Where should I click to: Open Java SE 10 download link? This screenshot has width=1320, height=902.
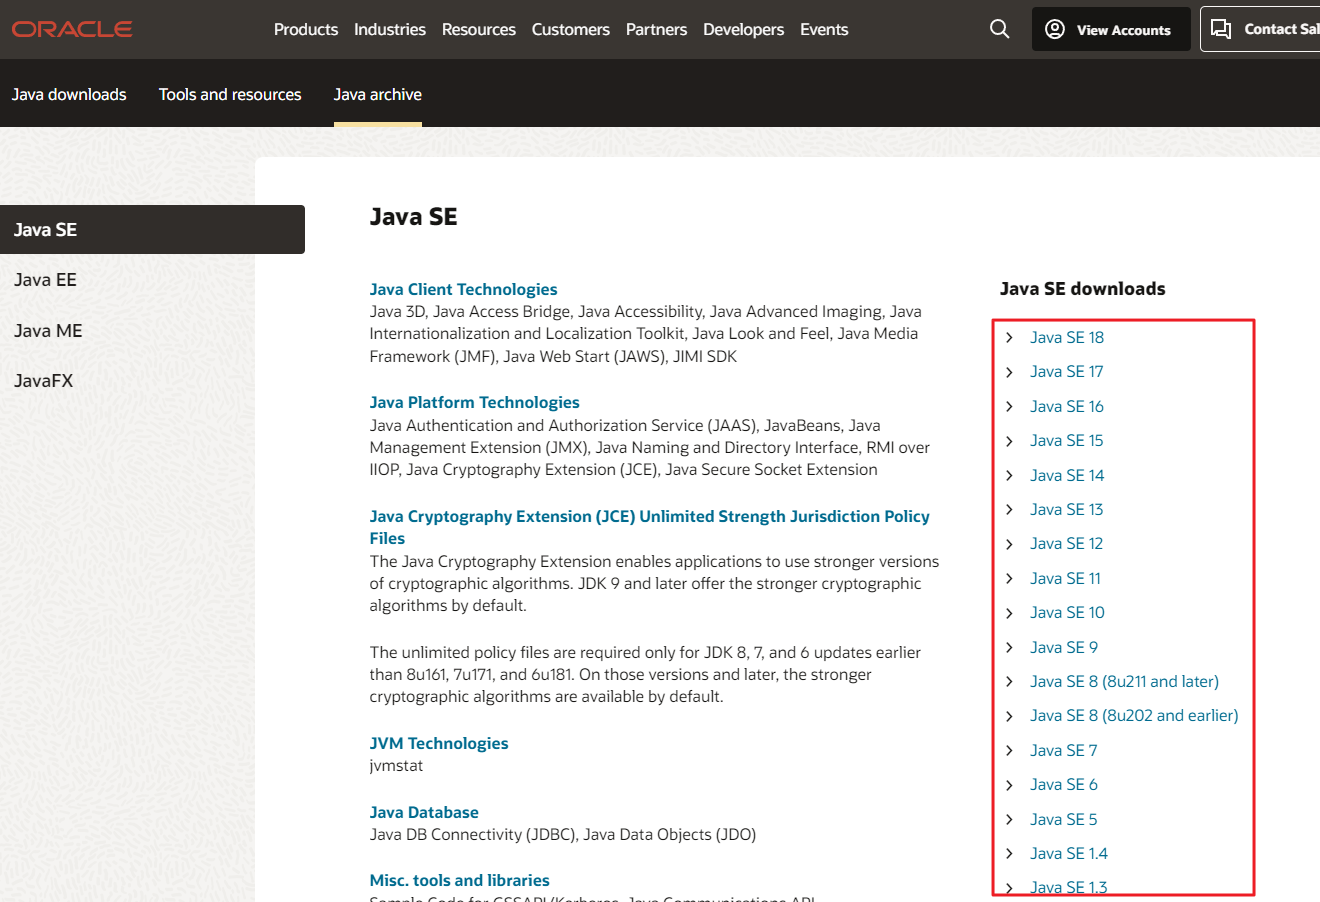[x=1067, y=612]
